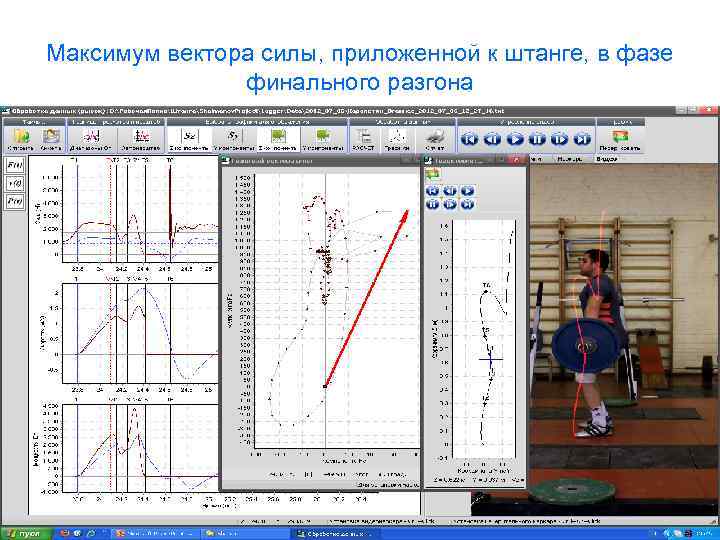The width and height of the screenshot is (720, 540).
Task: Click the Firefox quick launch icon
Action: click(66, 534)
